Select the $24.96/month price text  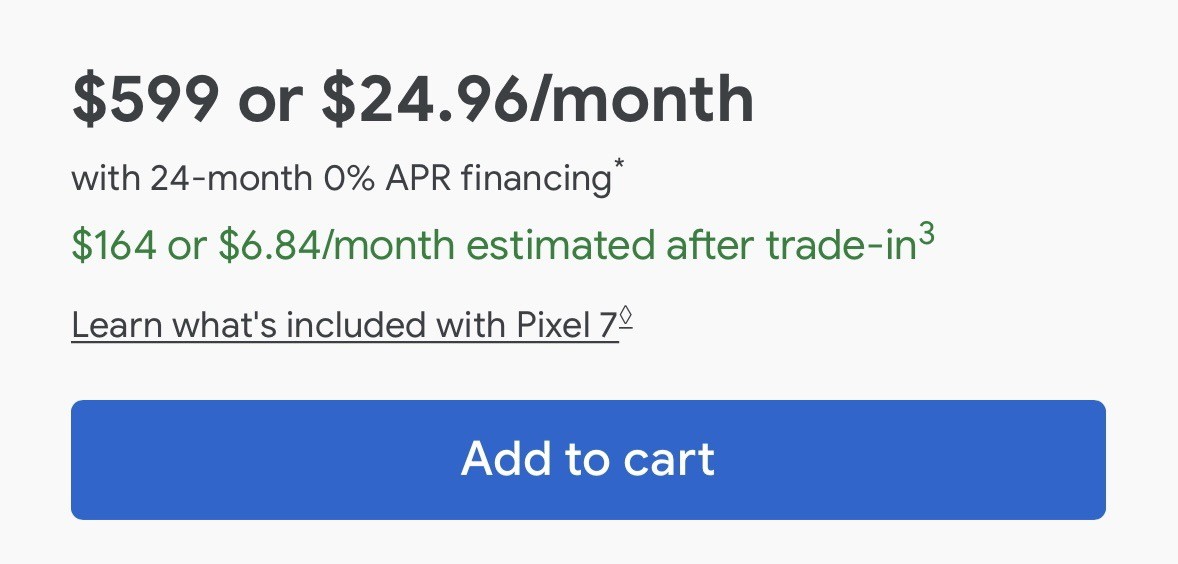(x=537, y=99)
